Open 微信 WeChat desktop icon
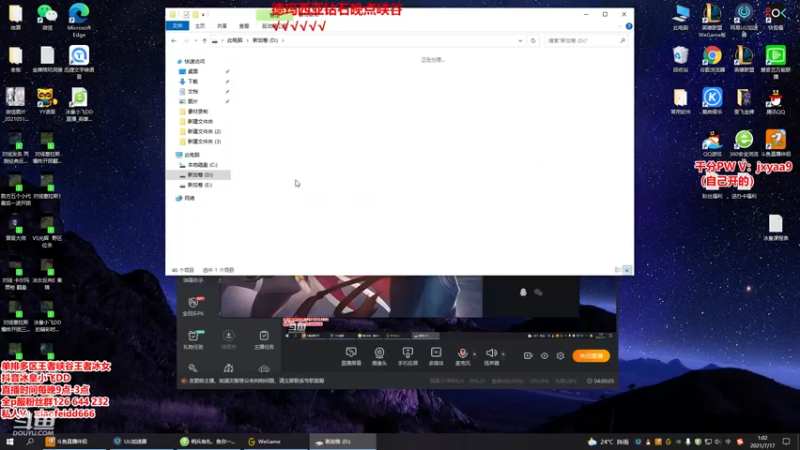 tap(47, 16)
